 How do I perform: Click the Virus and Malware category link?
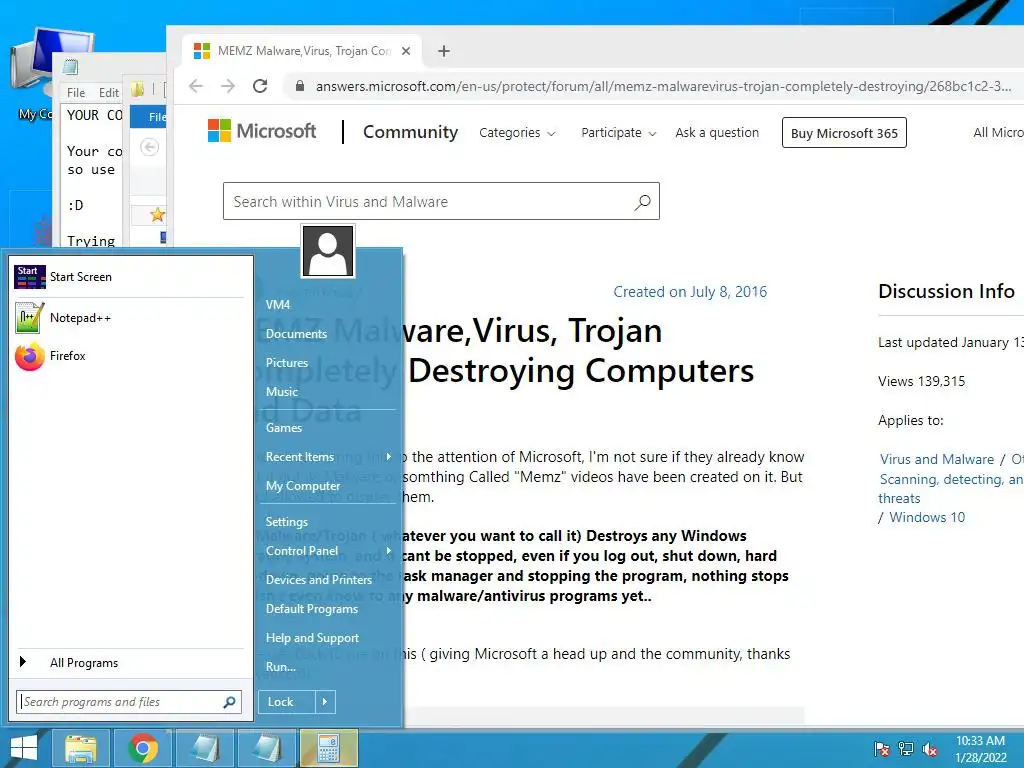(x=936, y=459)
